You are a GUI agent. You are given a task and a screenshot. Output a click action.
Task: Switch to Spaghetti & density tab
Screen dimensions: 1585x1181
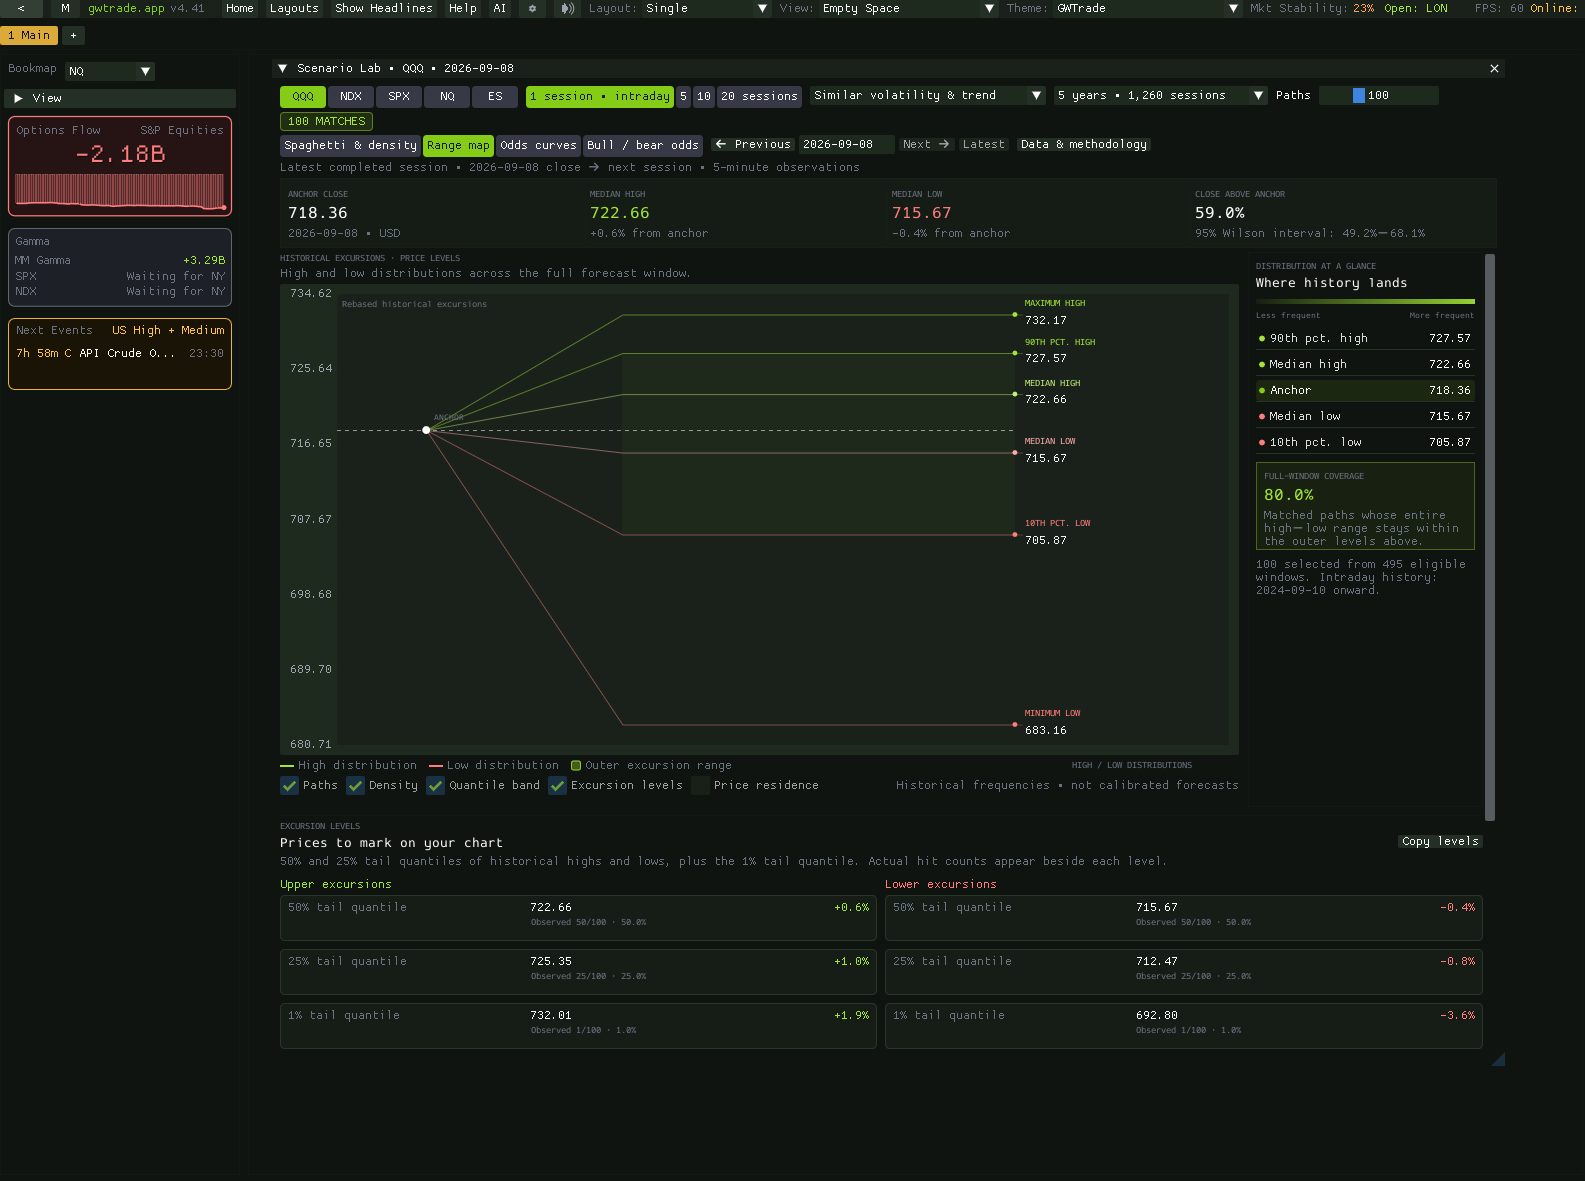coord(350,145)
